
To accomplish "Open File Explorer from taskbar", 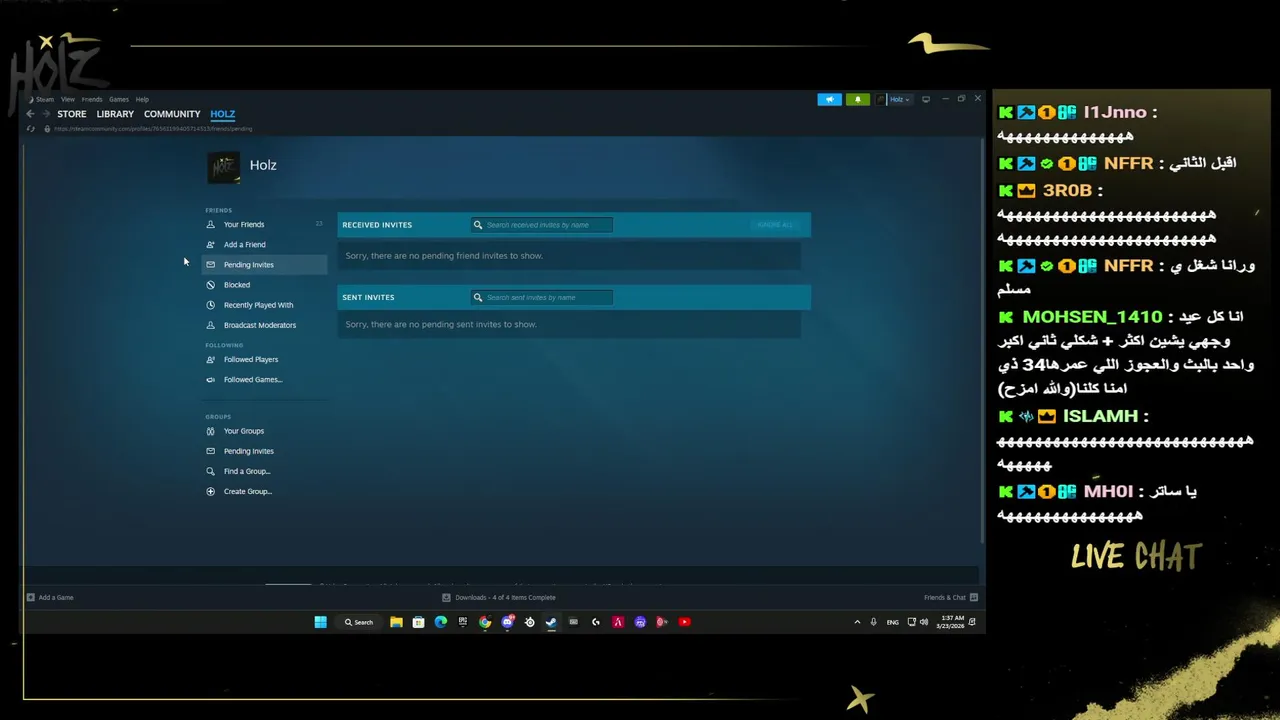I will 396,622.
